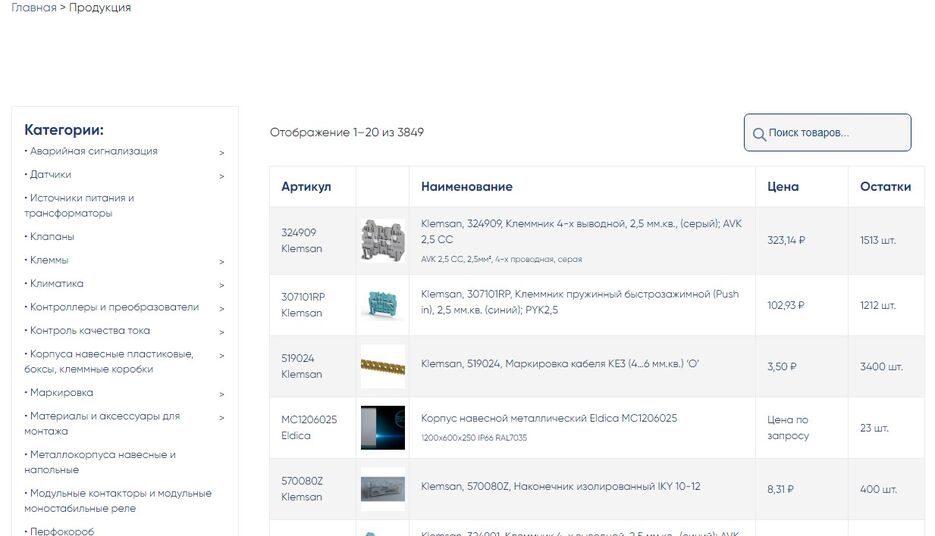The height and width of the screenshot is (536, 935).
Task: Expand the Корпуса навесные пластиковые arrow
Action: click(221, 355)
